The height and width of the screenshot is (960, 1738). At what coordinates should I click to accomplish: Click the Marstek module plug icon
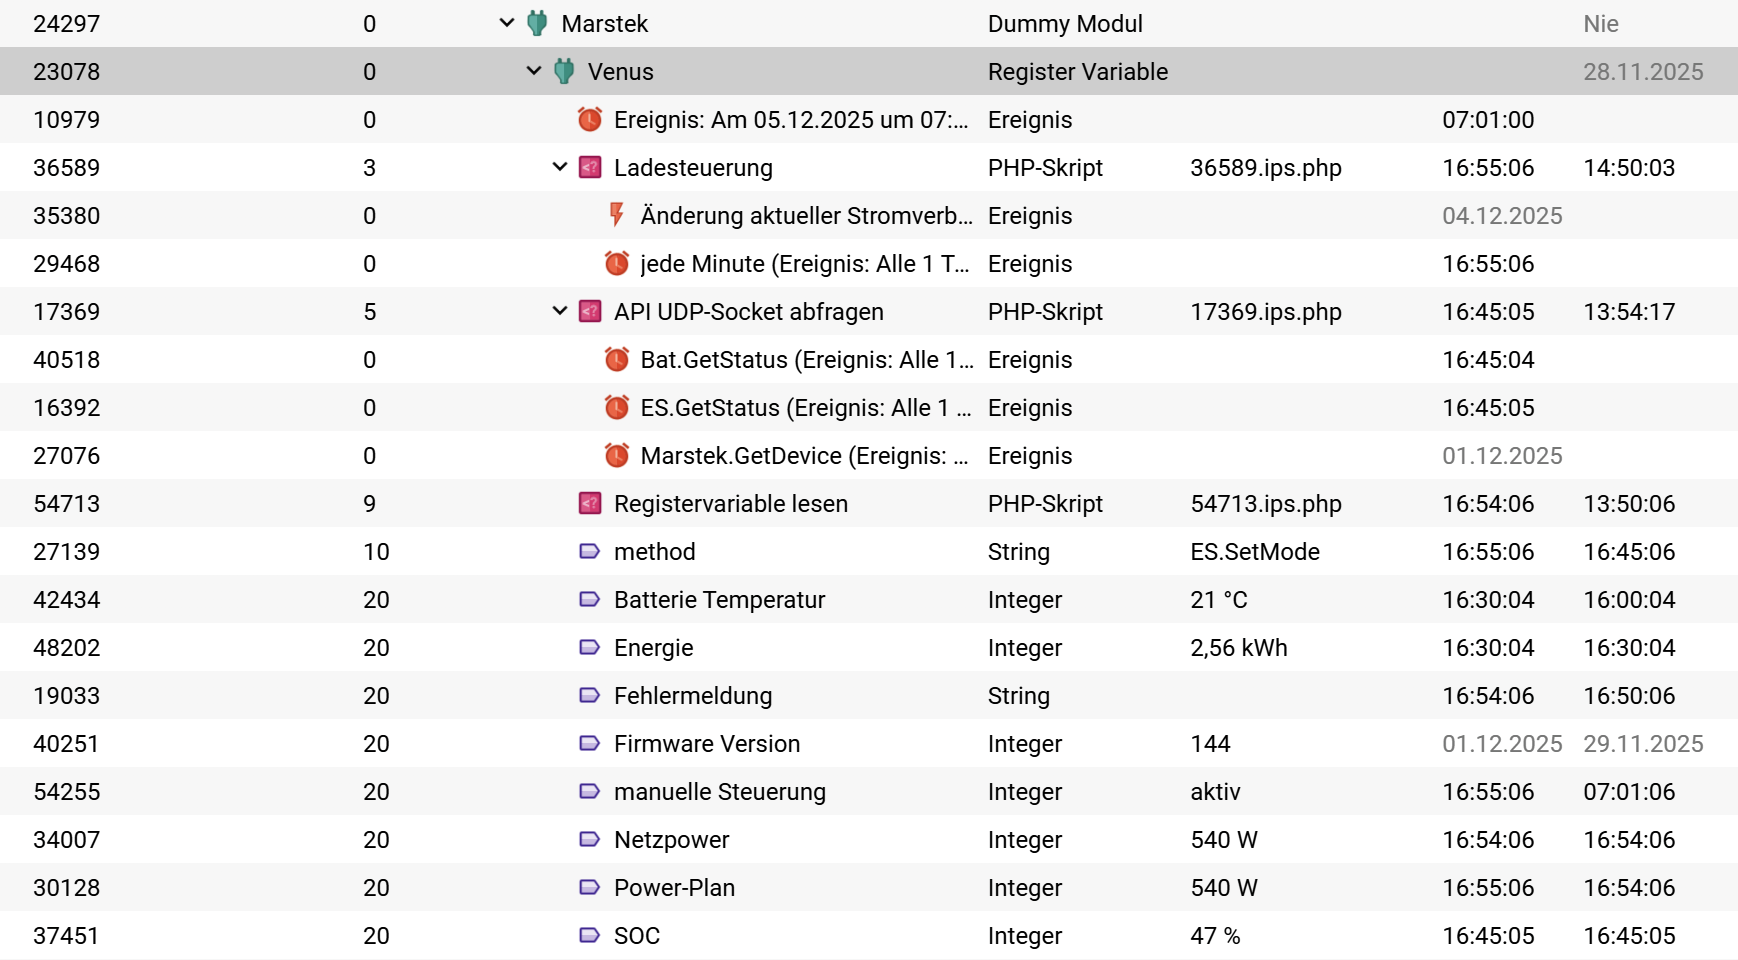click(x=537, y=23)
